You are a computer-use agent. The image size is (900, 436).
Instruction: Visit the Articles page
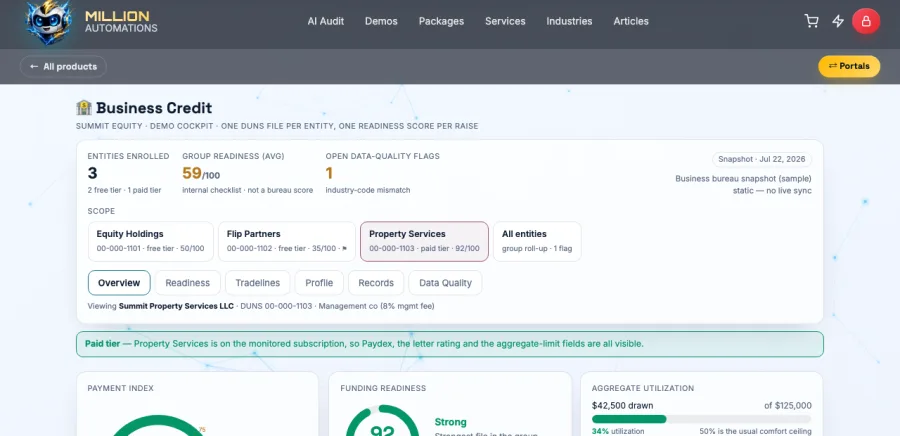coord(631,21)
